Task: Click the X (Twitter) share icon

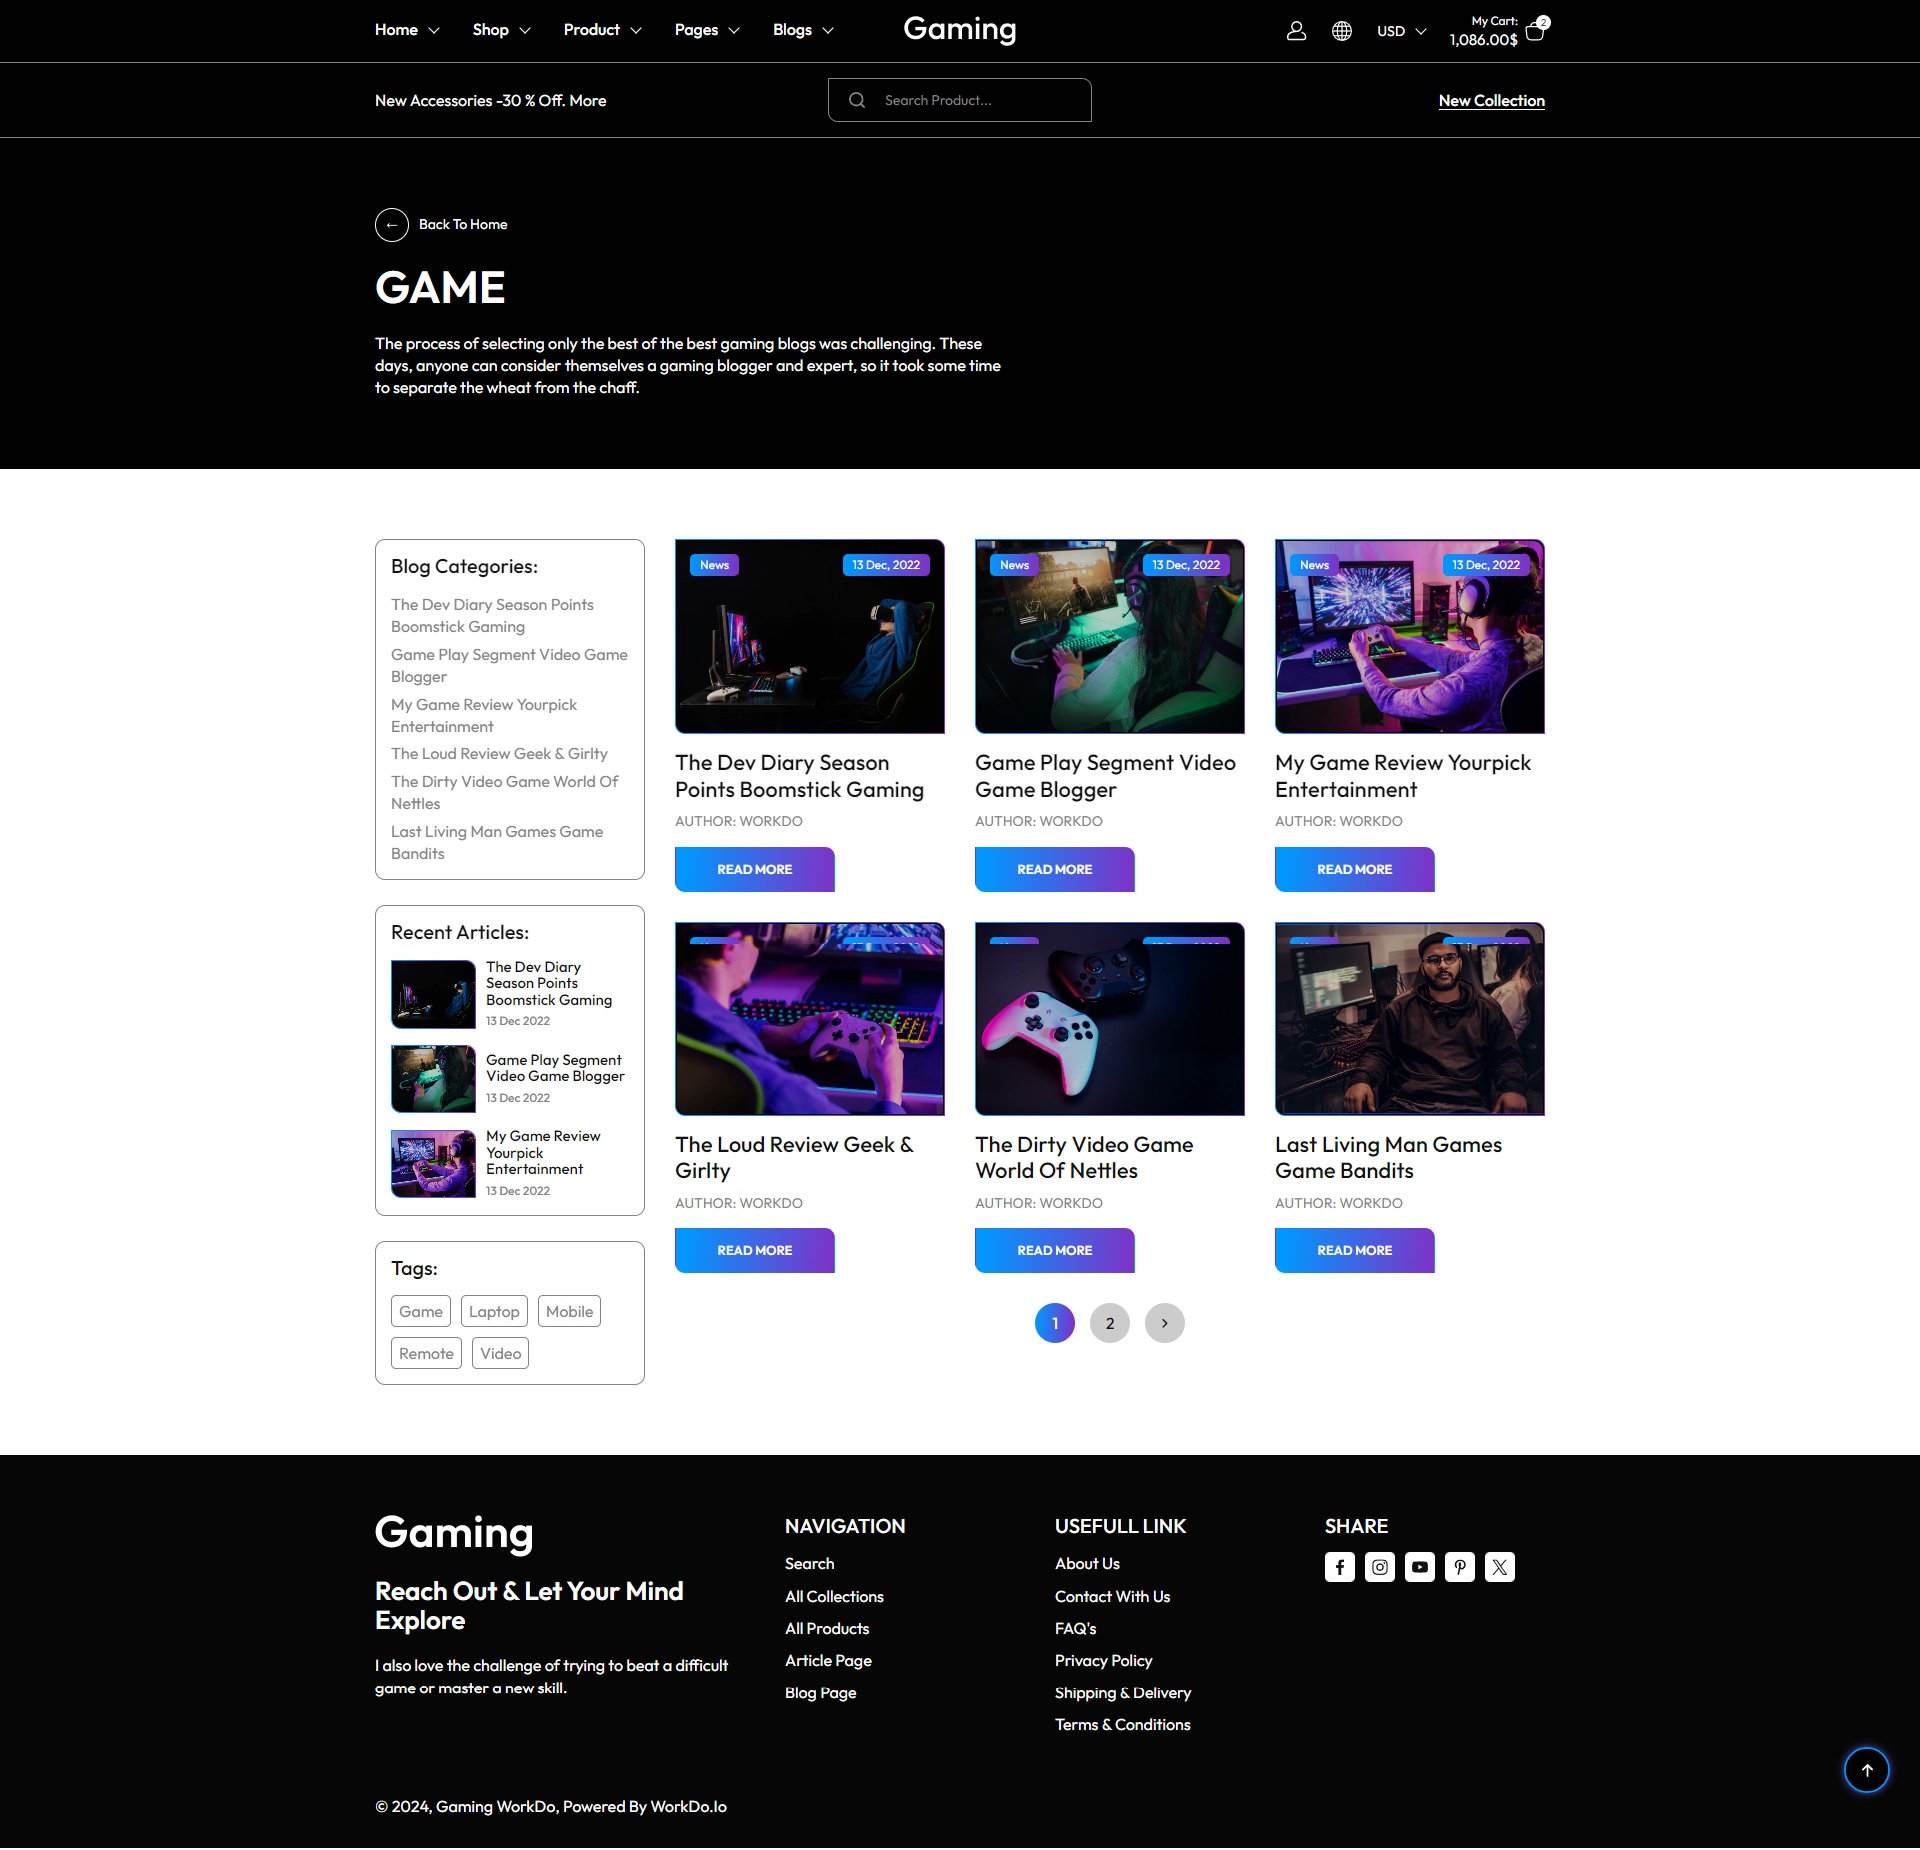Action: tap(1499, 1567)
